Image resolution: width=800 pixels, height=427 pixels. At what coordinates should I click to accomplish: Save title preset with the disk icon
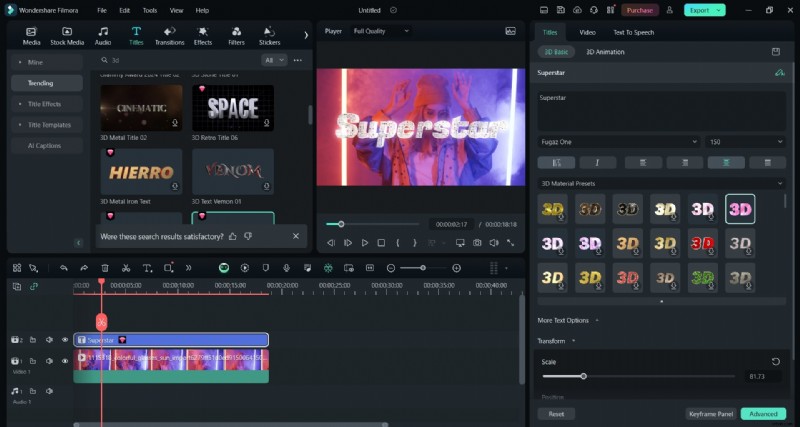776,52
